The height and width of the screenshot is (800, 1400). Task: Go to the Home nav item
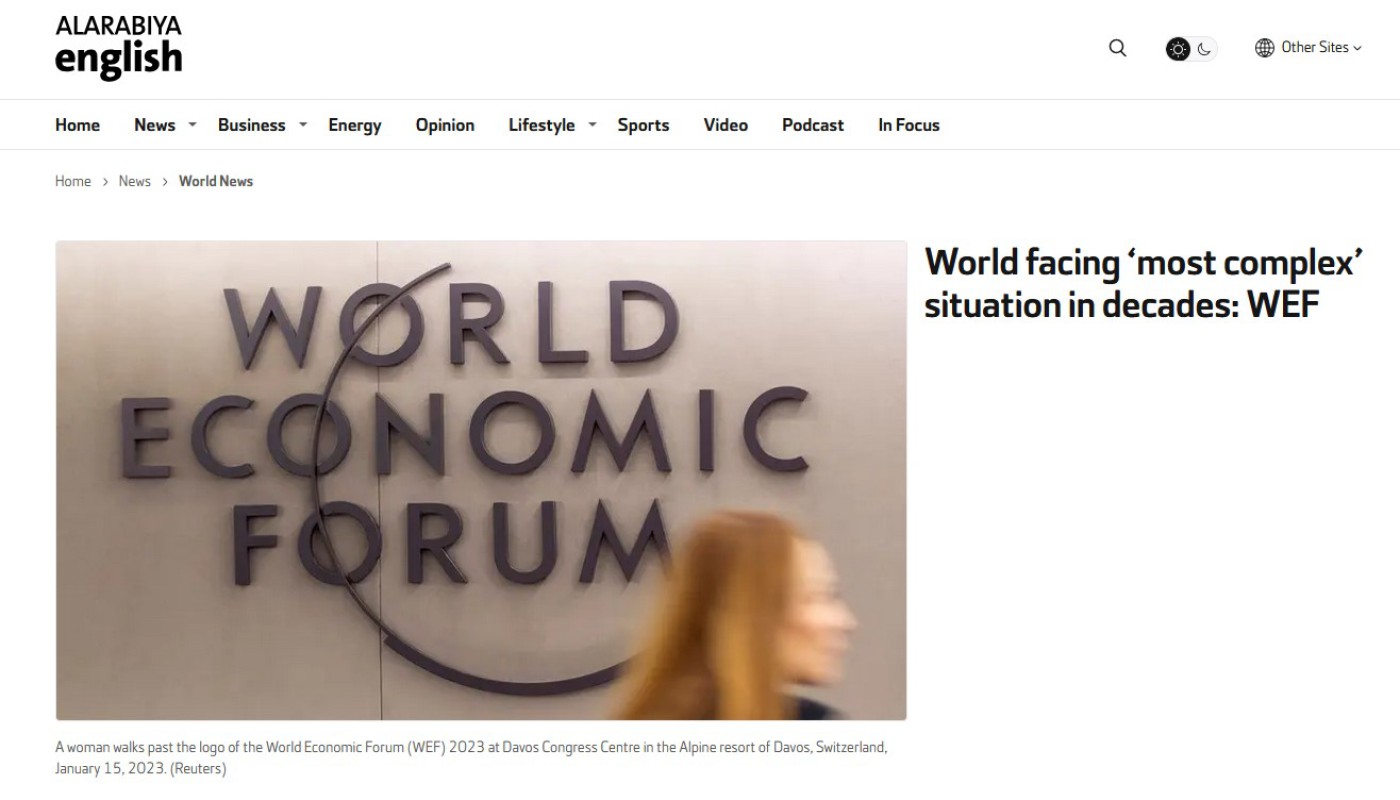[x=77, y=125]
